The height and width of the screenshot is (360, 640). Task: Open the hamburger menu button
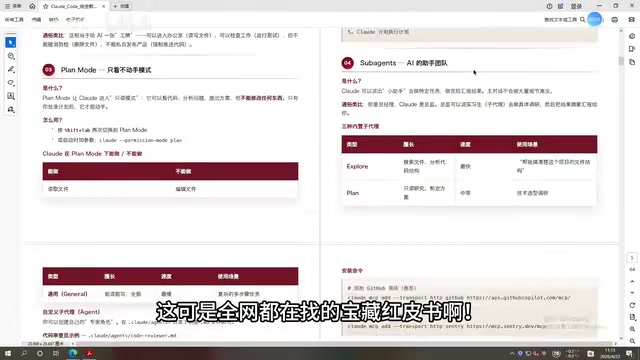coord(13,6)
